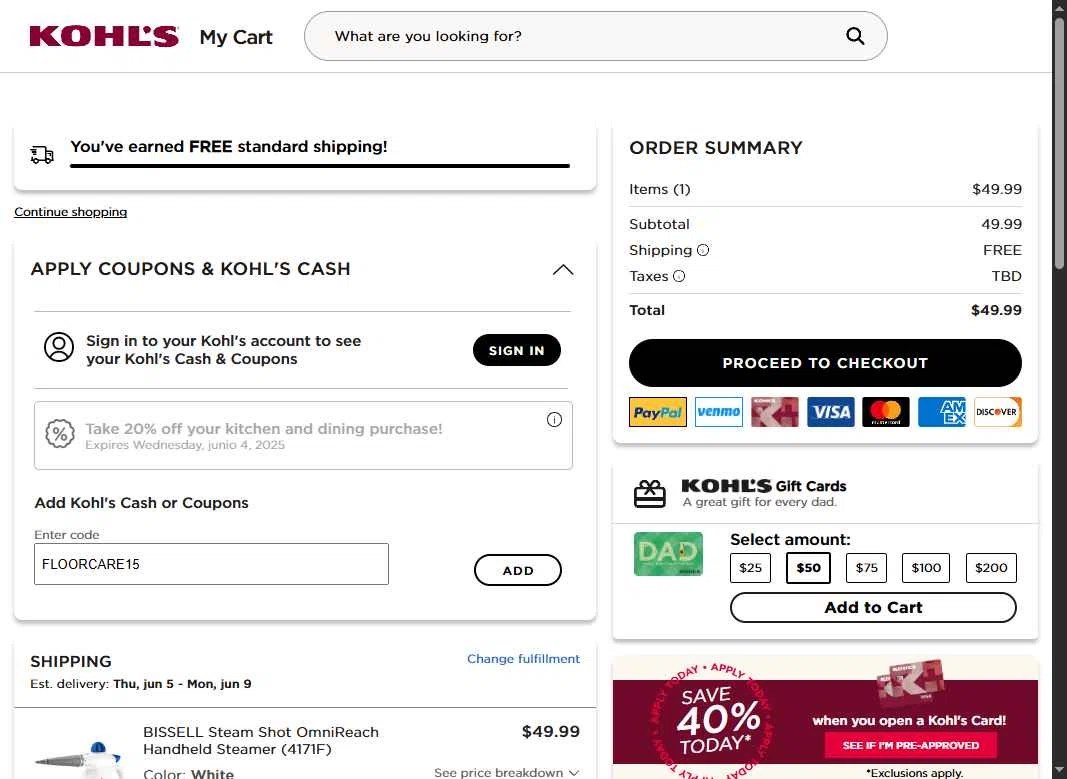This screenshot has width=1067, height=779.
Task: Select the $25 gift card amount
Action: (751, 568)
